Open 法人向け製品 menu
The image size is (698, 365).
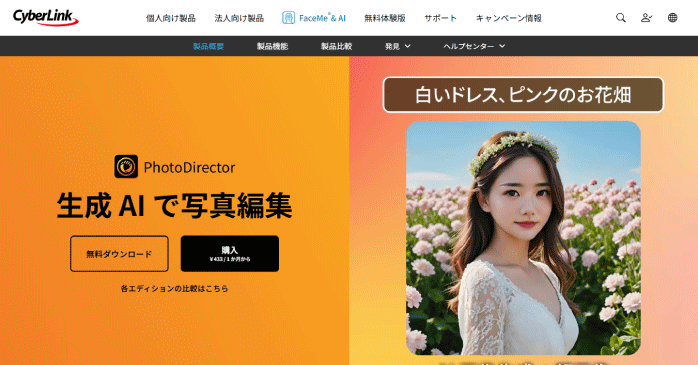click(x=239, y=18)
